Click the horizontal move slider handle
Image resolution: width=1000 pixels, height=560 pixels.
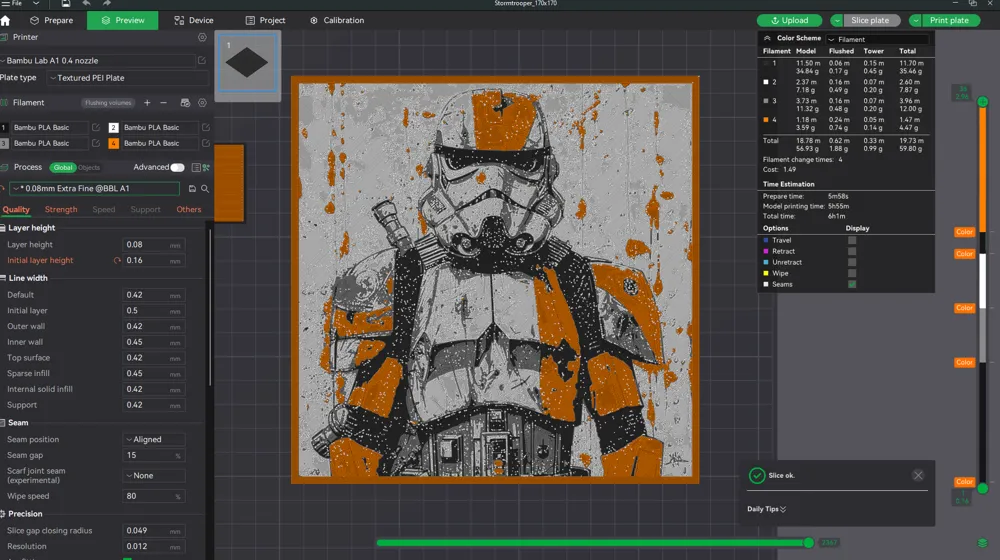click(x=809, y=543)
